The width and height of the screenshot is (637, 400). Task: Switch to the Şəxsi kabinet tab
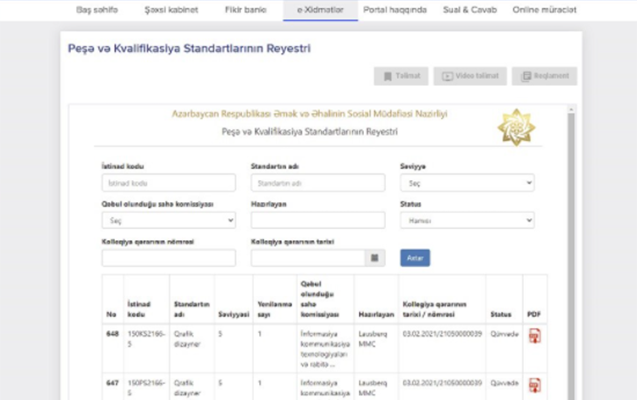click(170, 9)
